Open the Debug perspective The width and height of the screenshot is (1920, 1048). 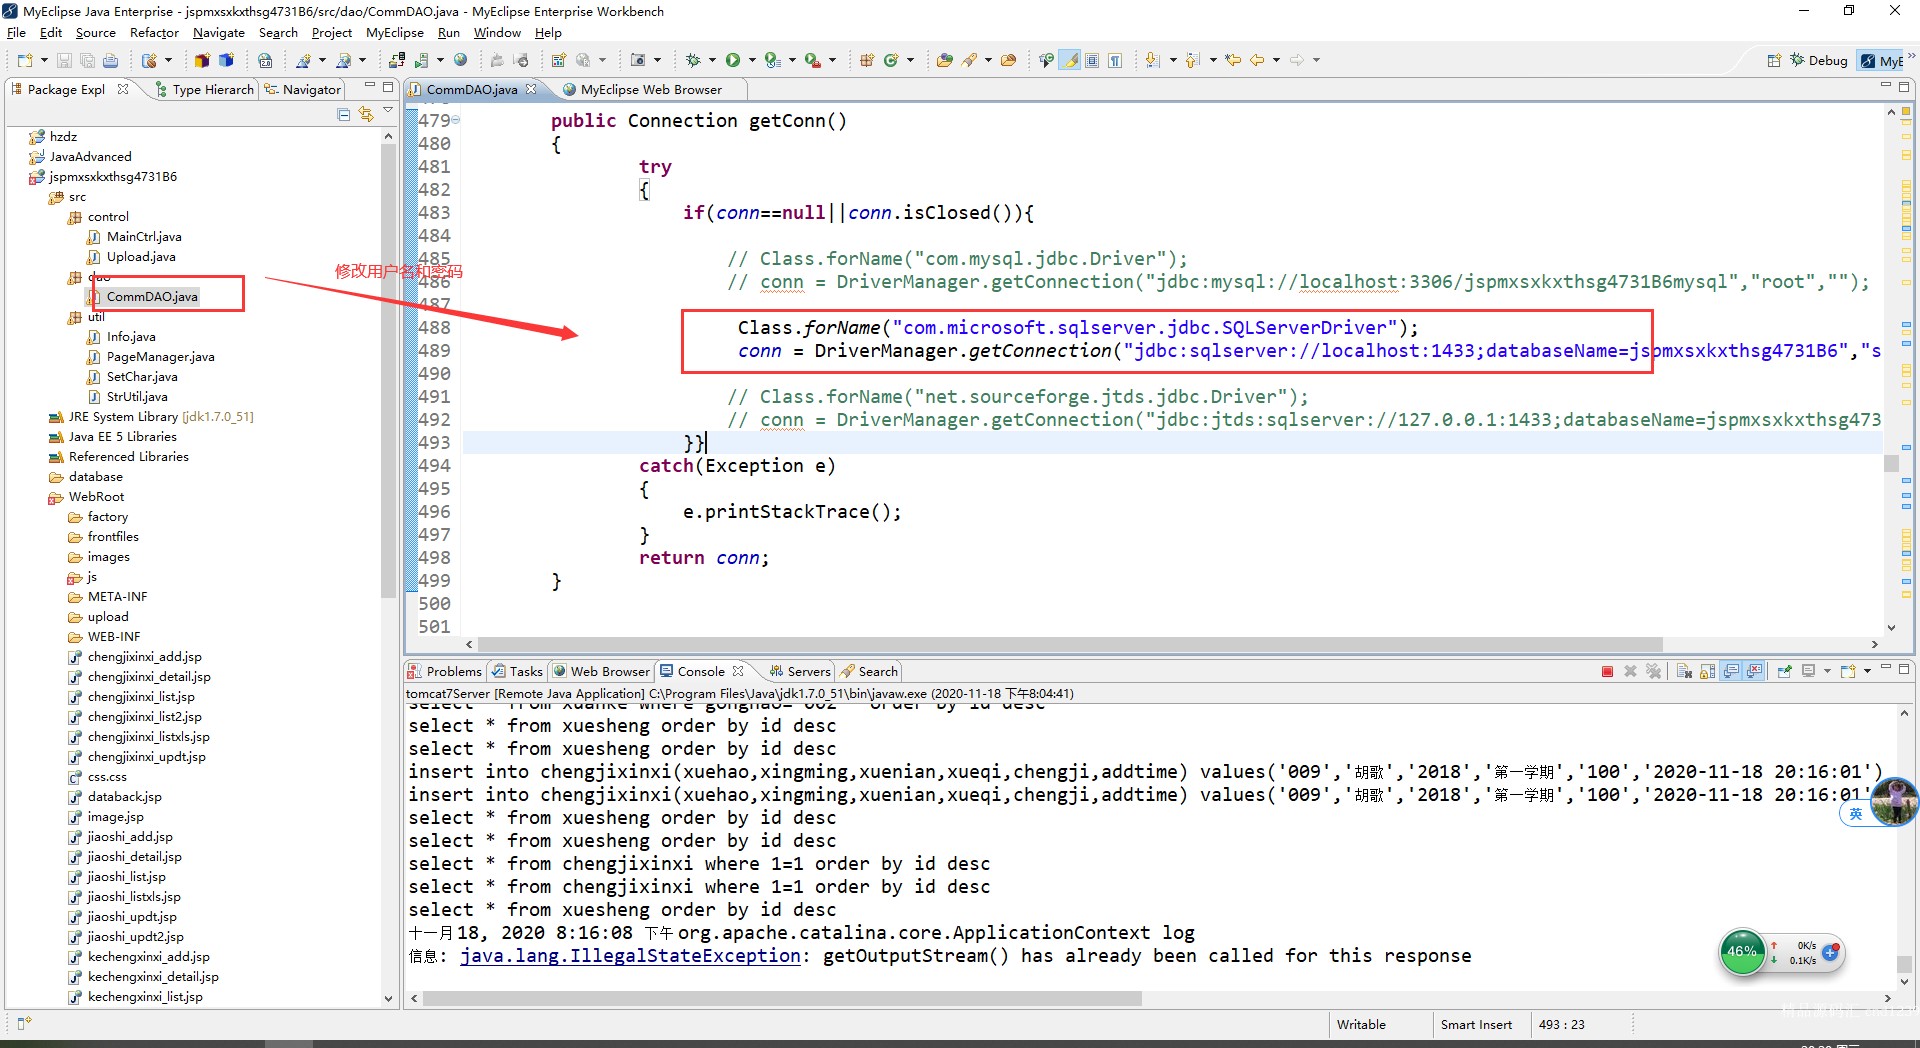click(1819, 60)
